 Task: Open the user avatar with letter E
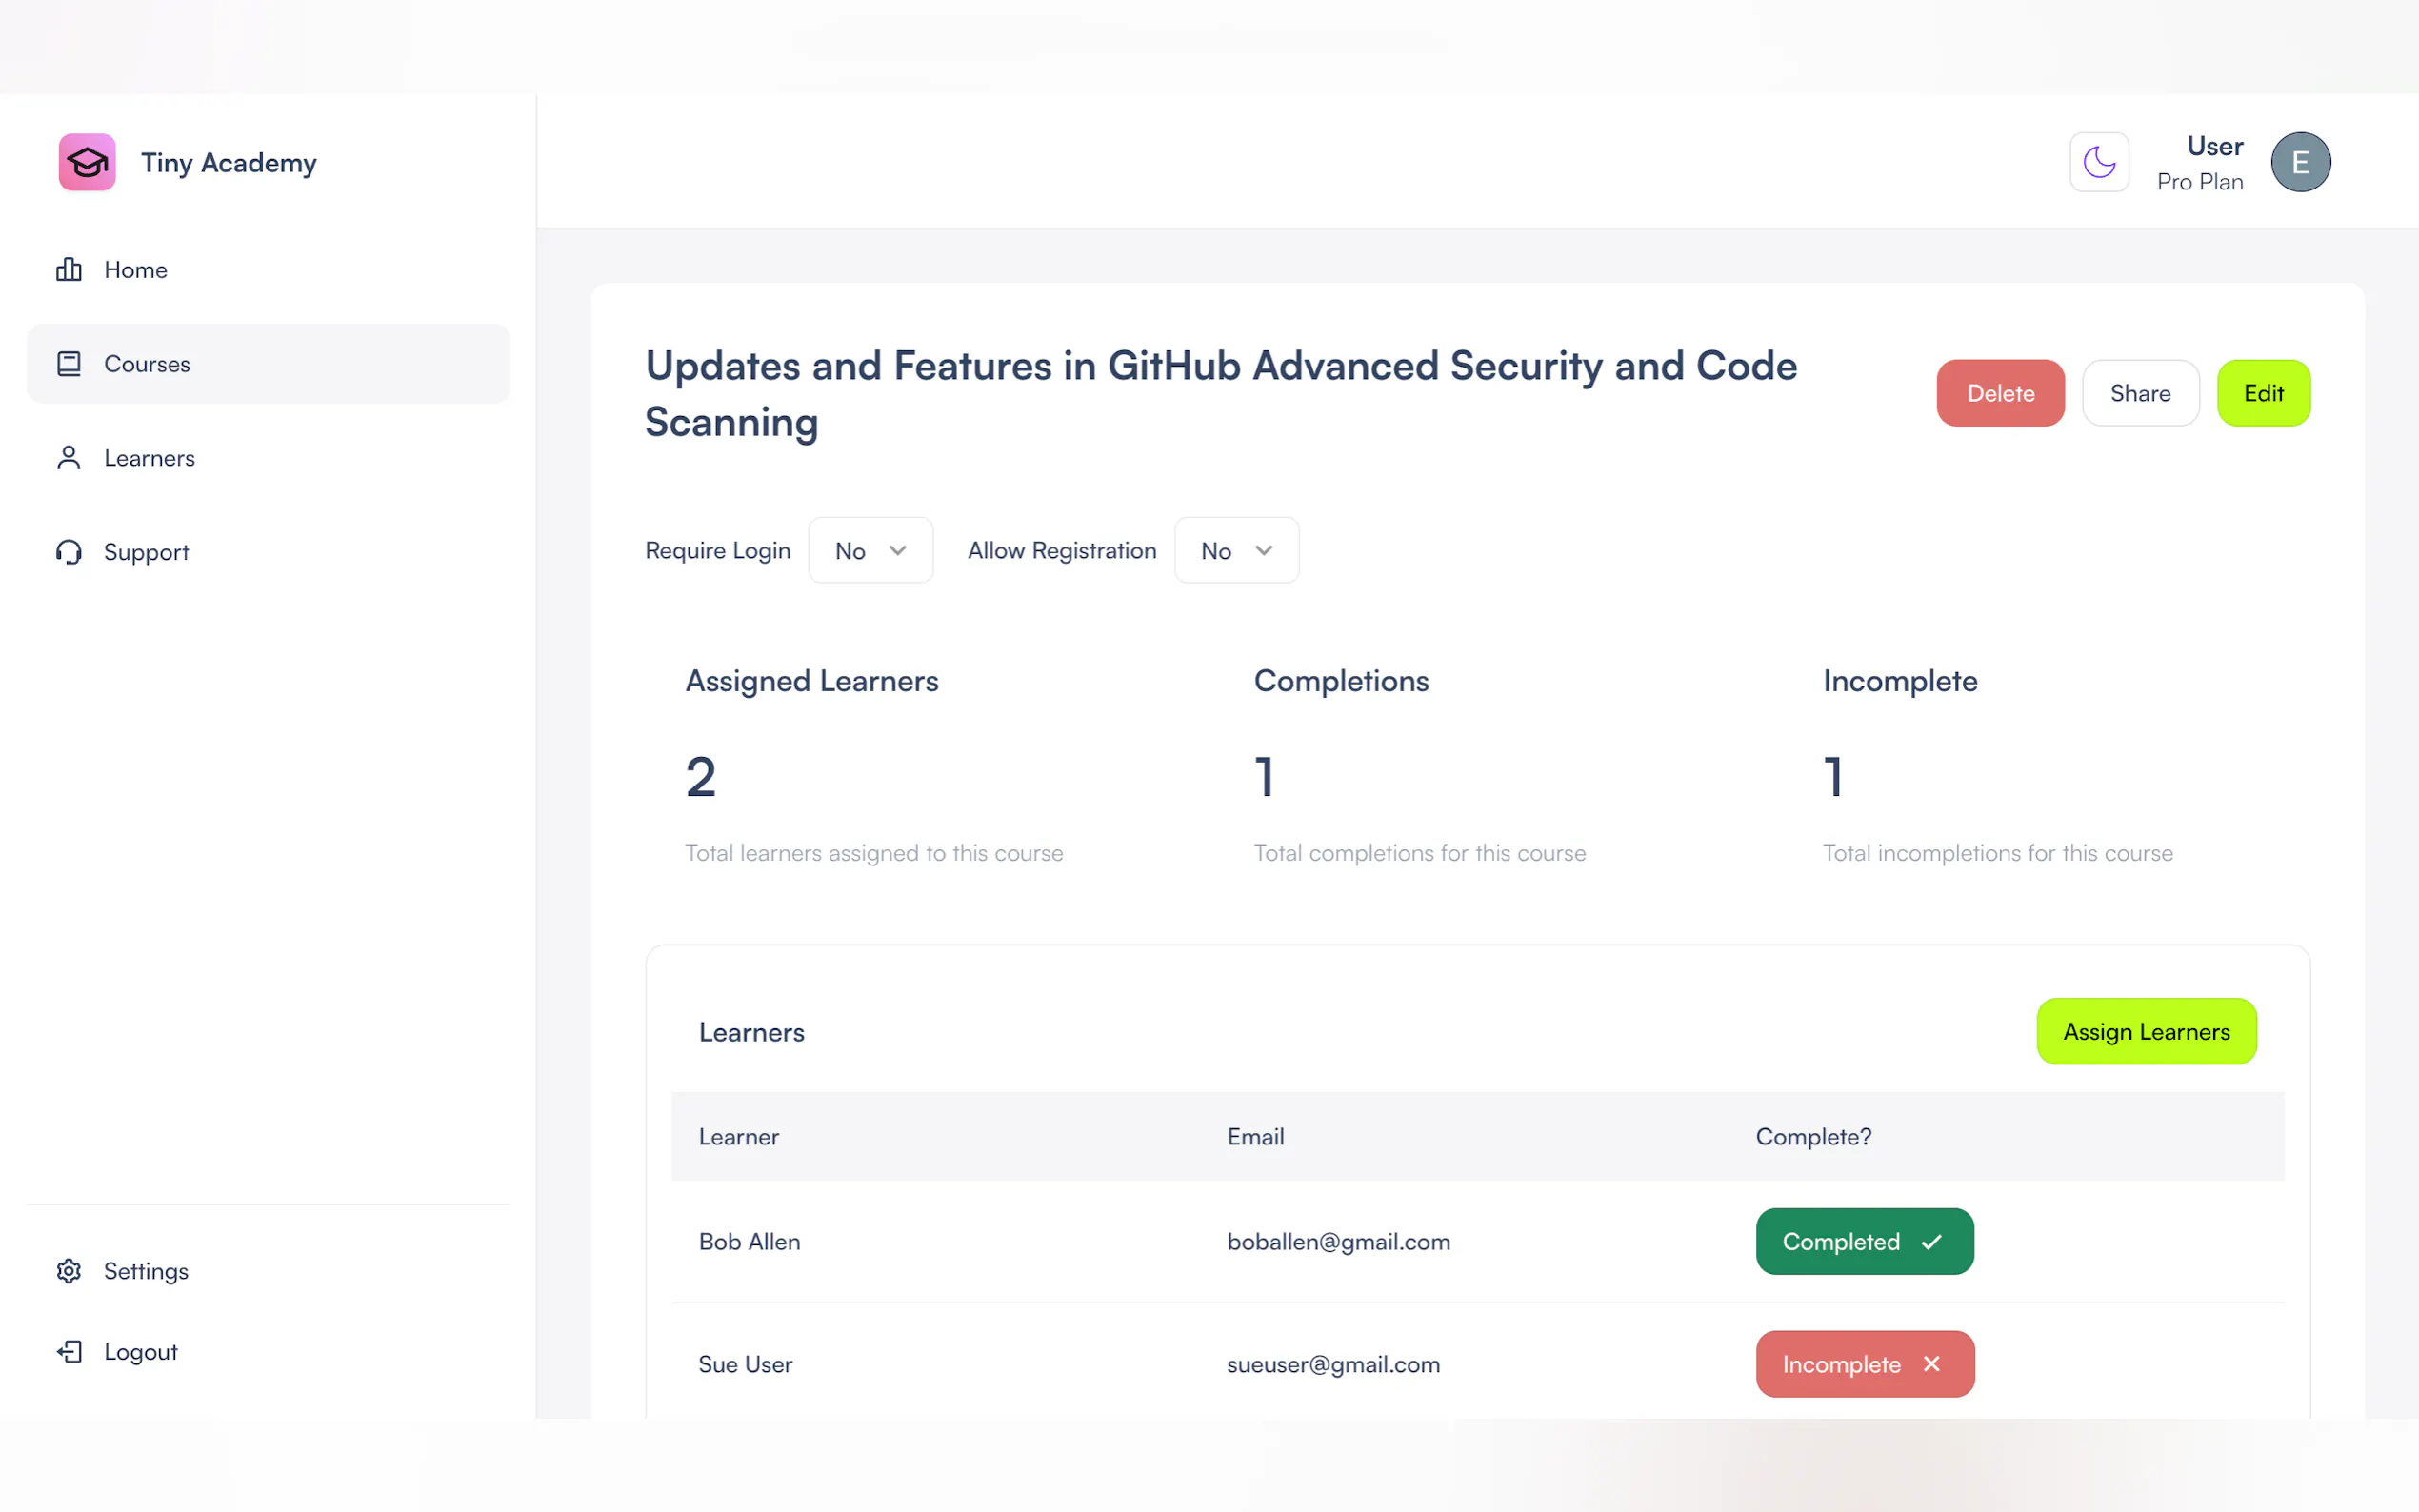[x=2299, y=162]
